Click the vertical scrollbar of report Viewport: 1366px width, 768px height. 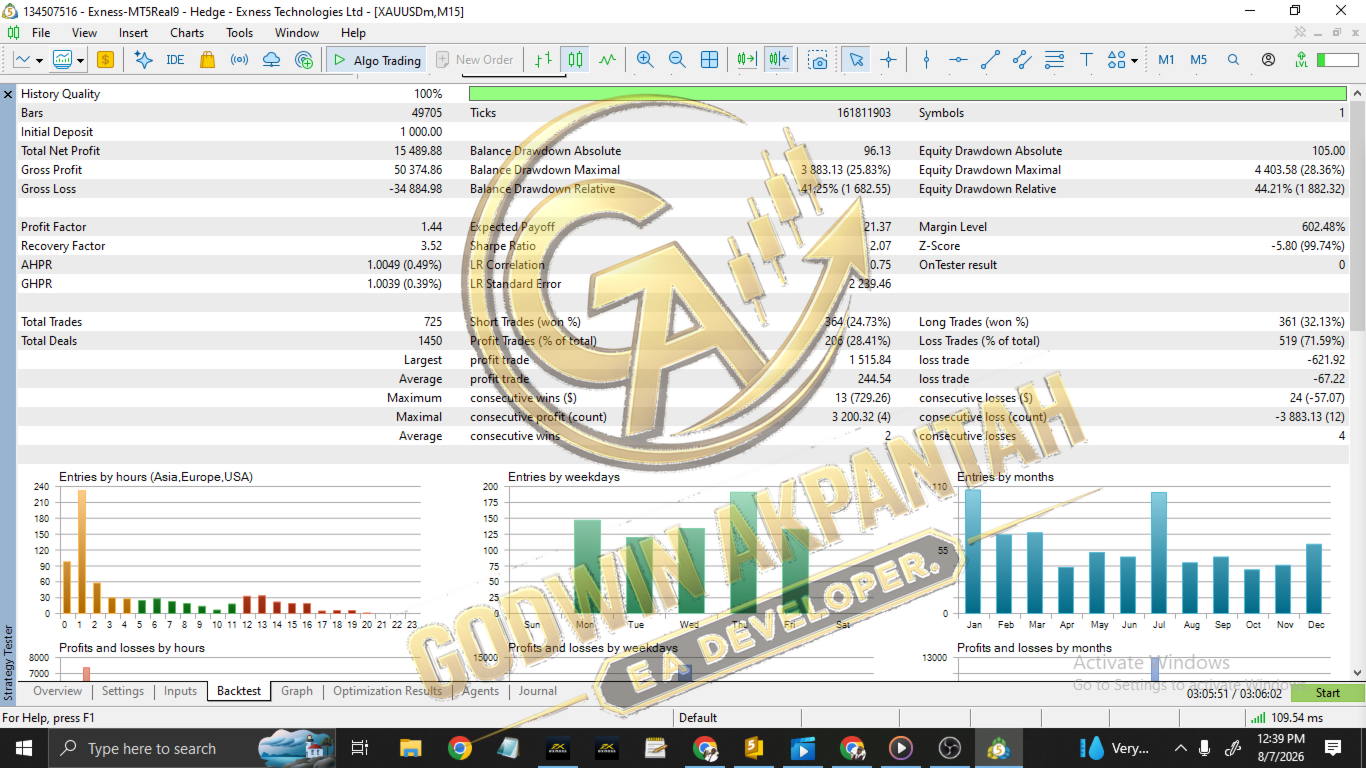coord(1357,382)
